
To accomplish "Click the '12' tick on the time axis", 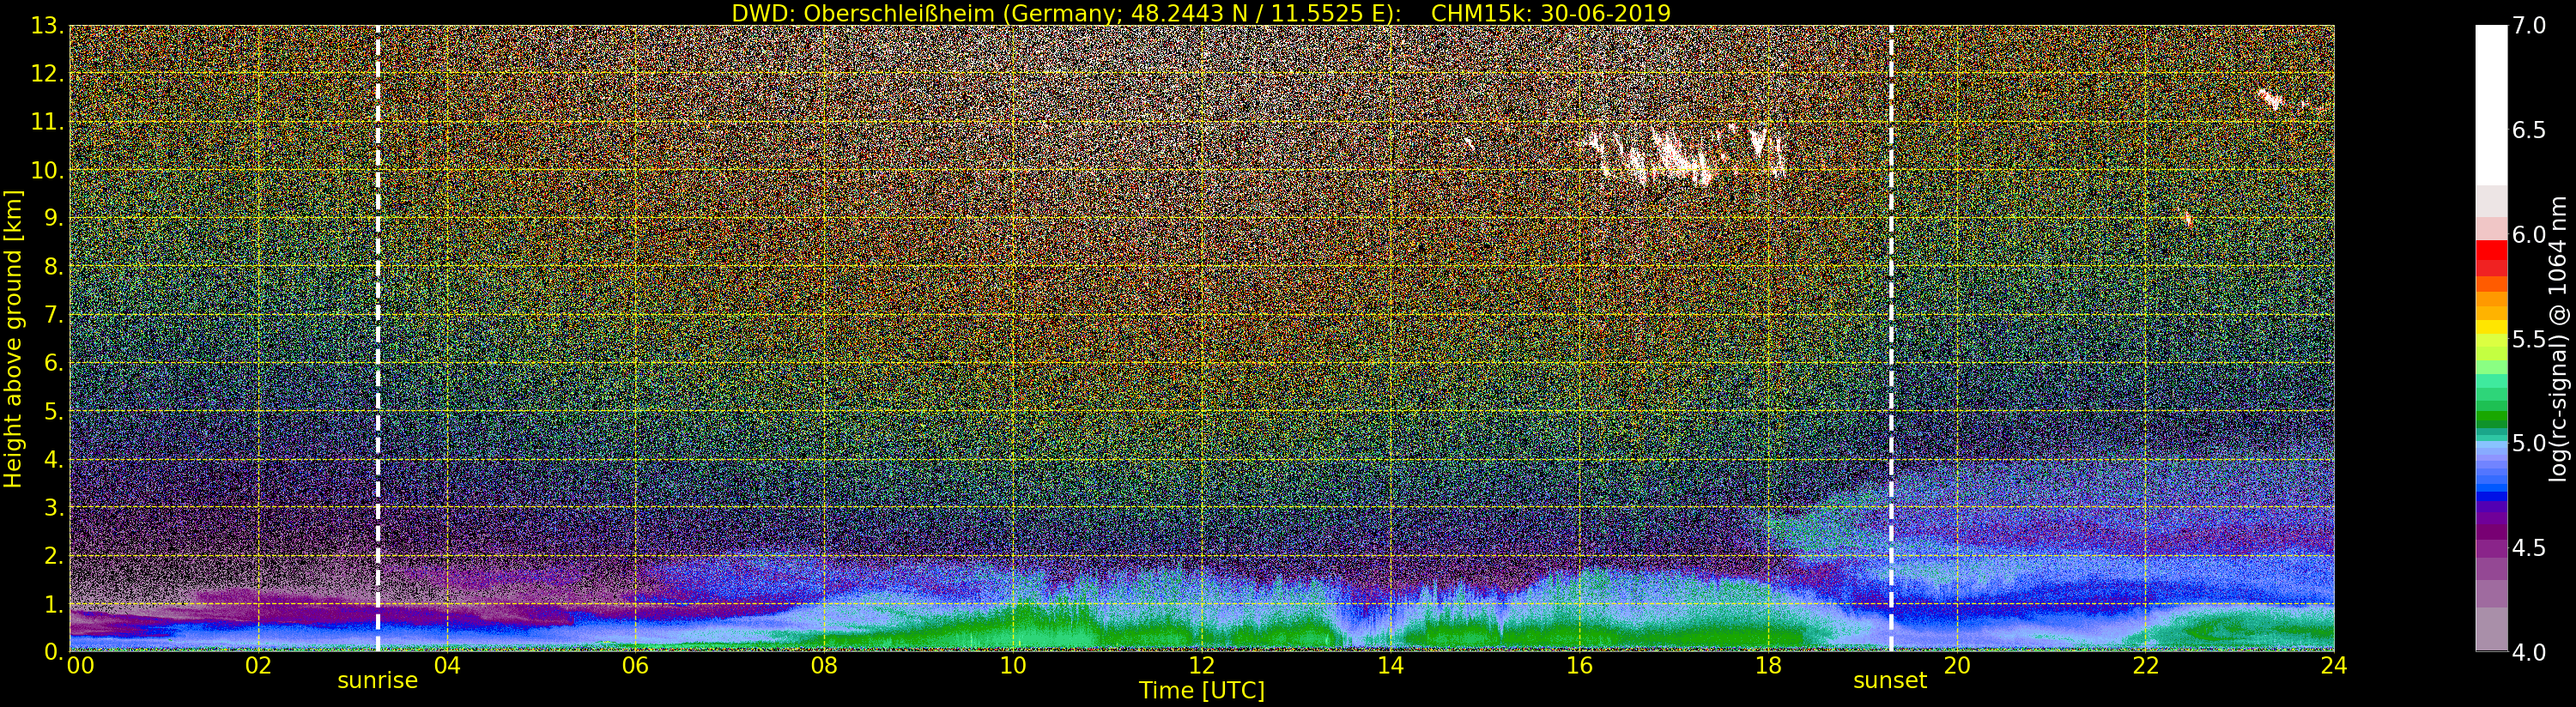I will tap(1202, 665).
